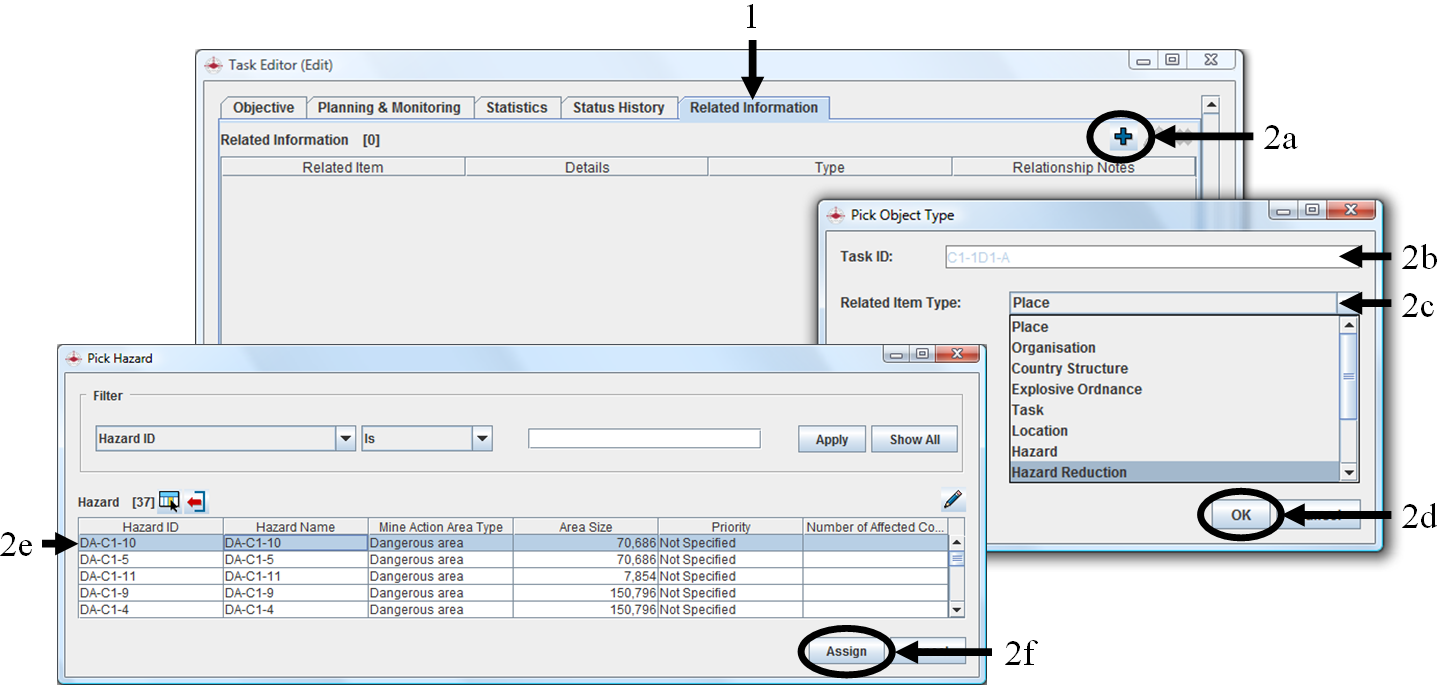This screenshot has width=1439, height=689.
Task: Choose Explosive Ordnance in the item list
Action: (x=1076, y=389)
